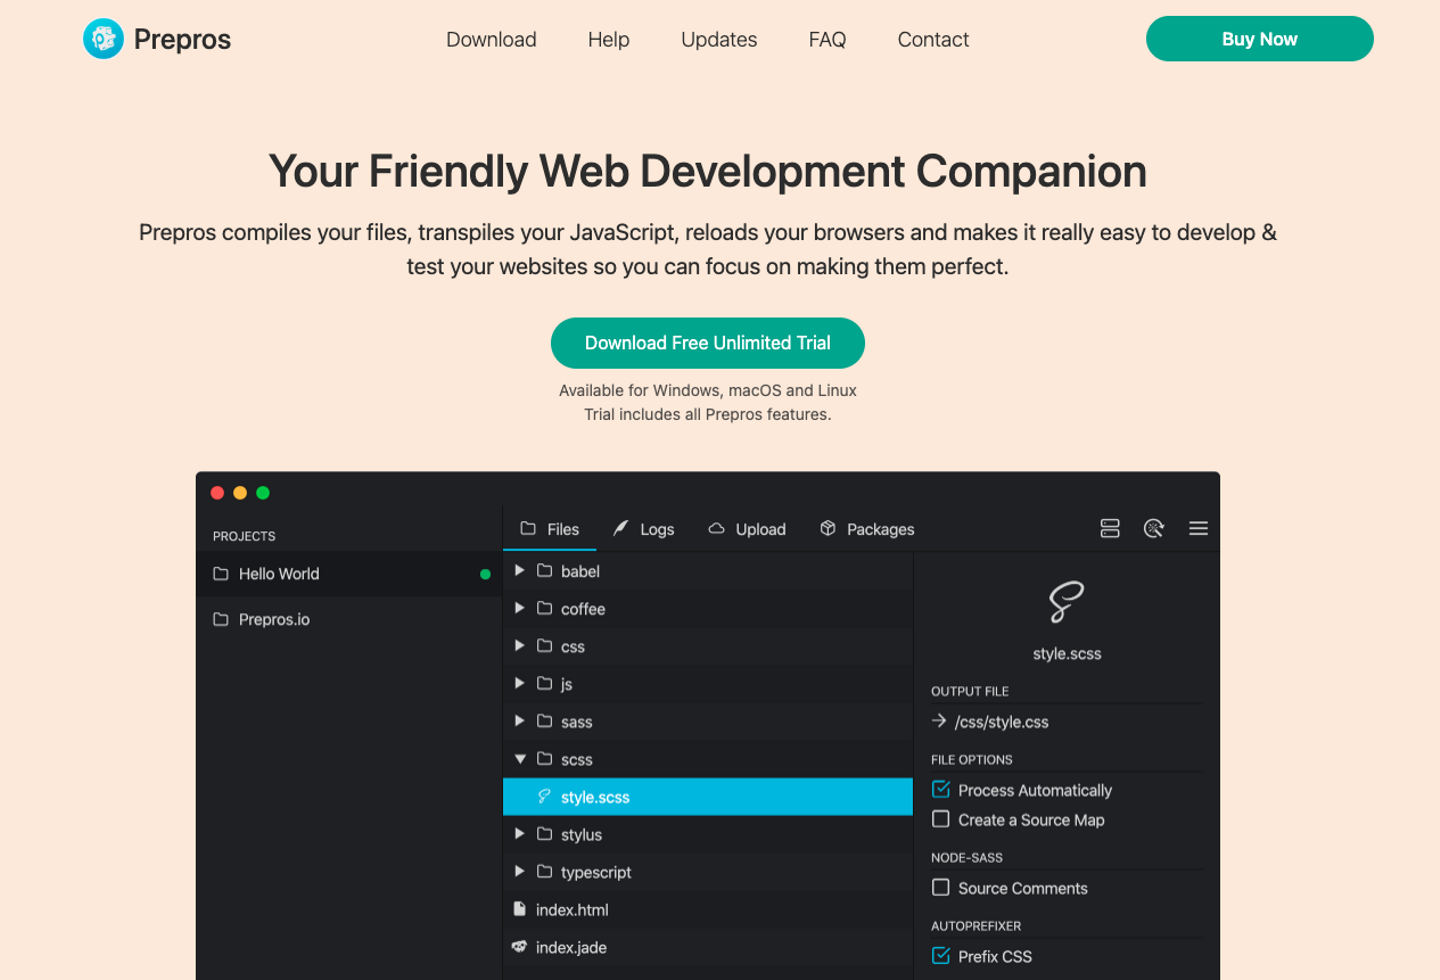This screenshot has height=980, width=1440.
Task: Click the babel folder name
Action: 580,572
